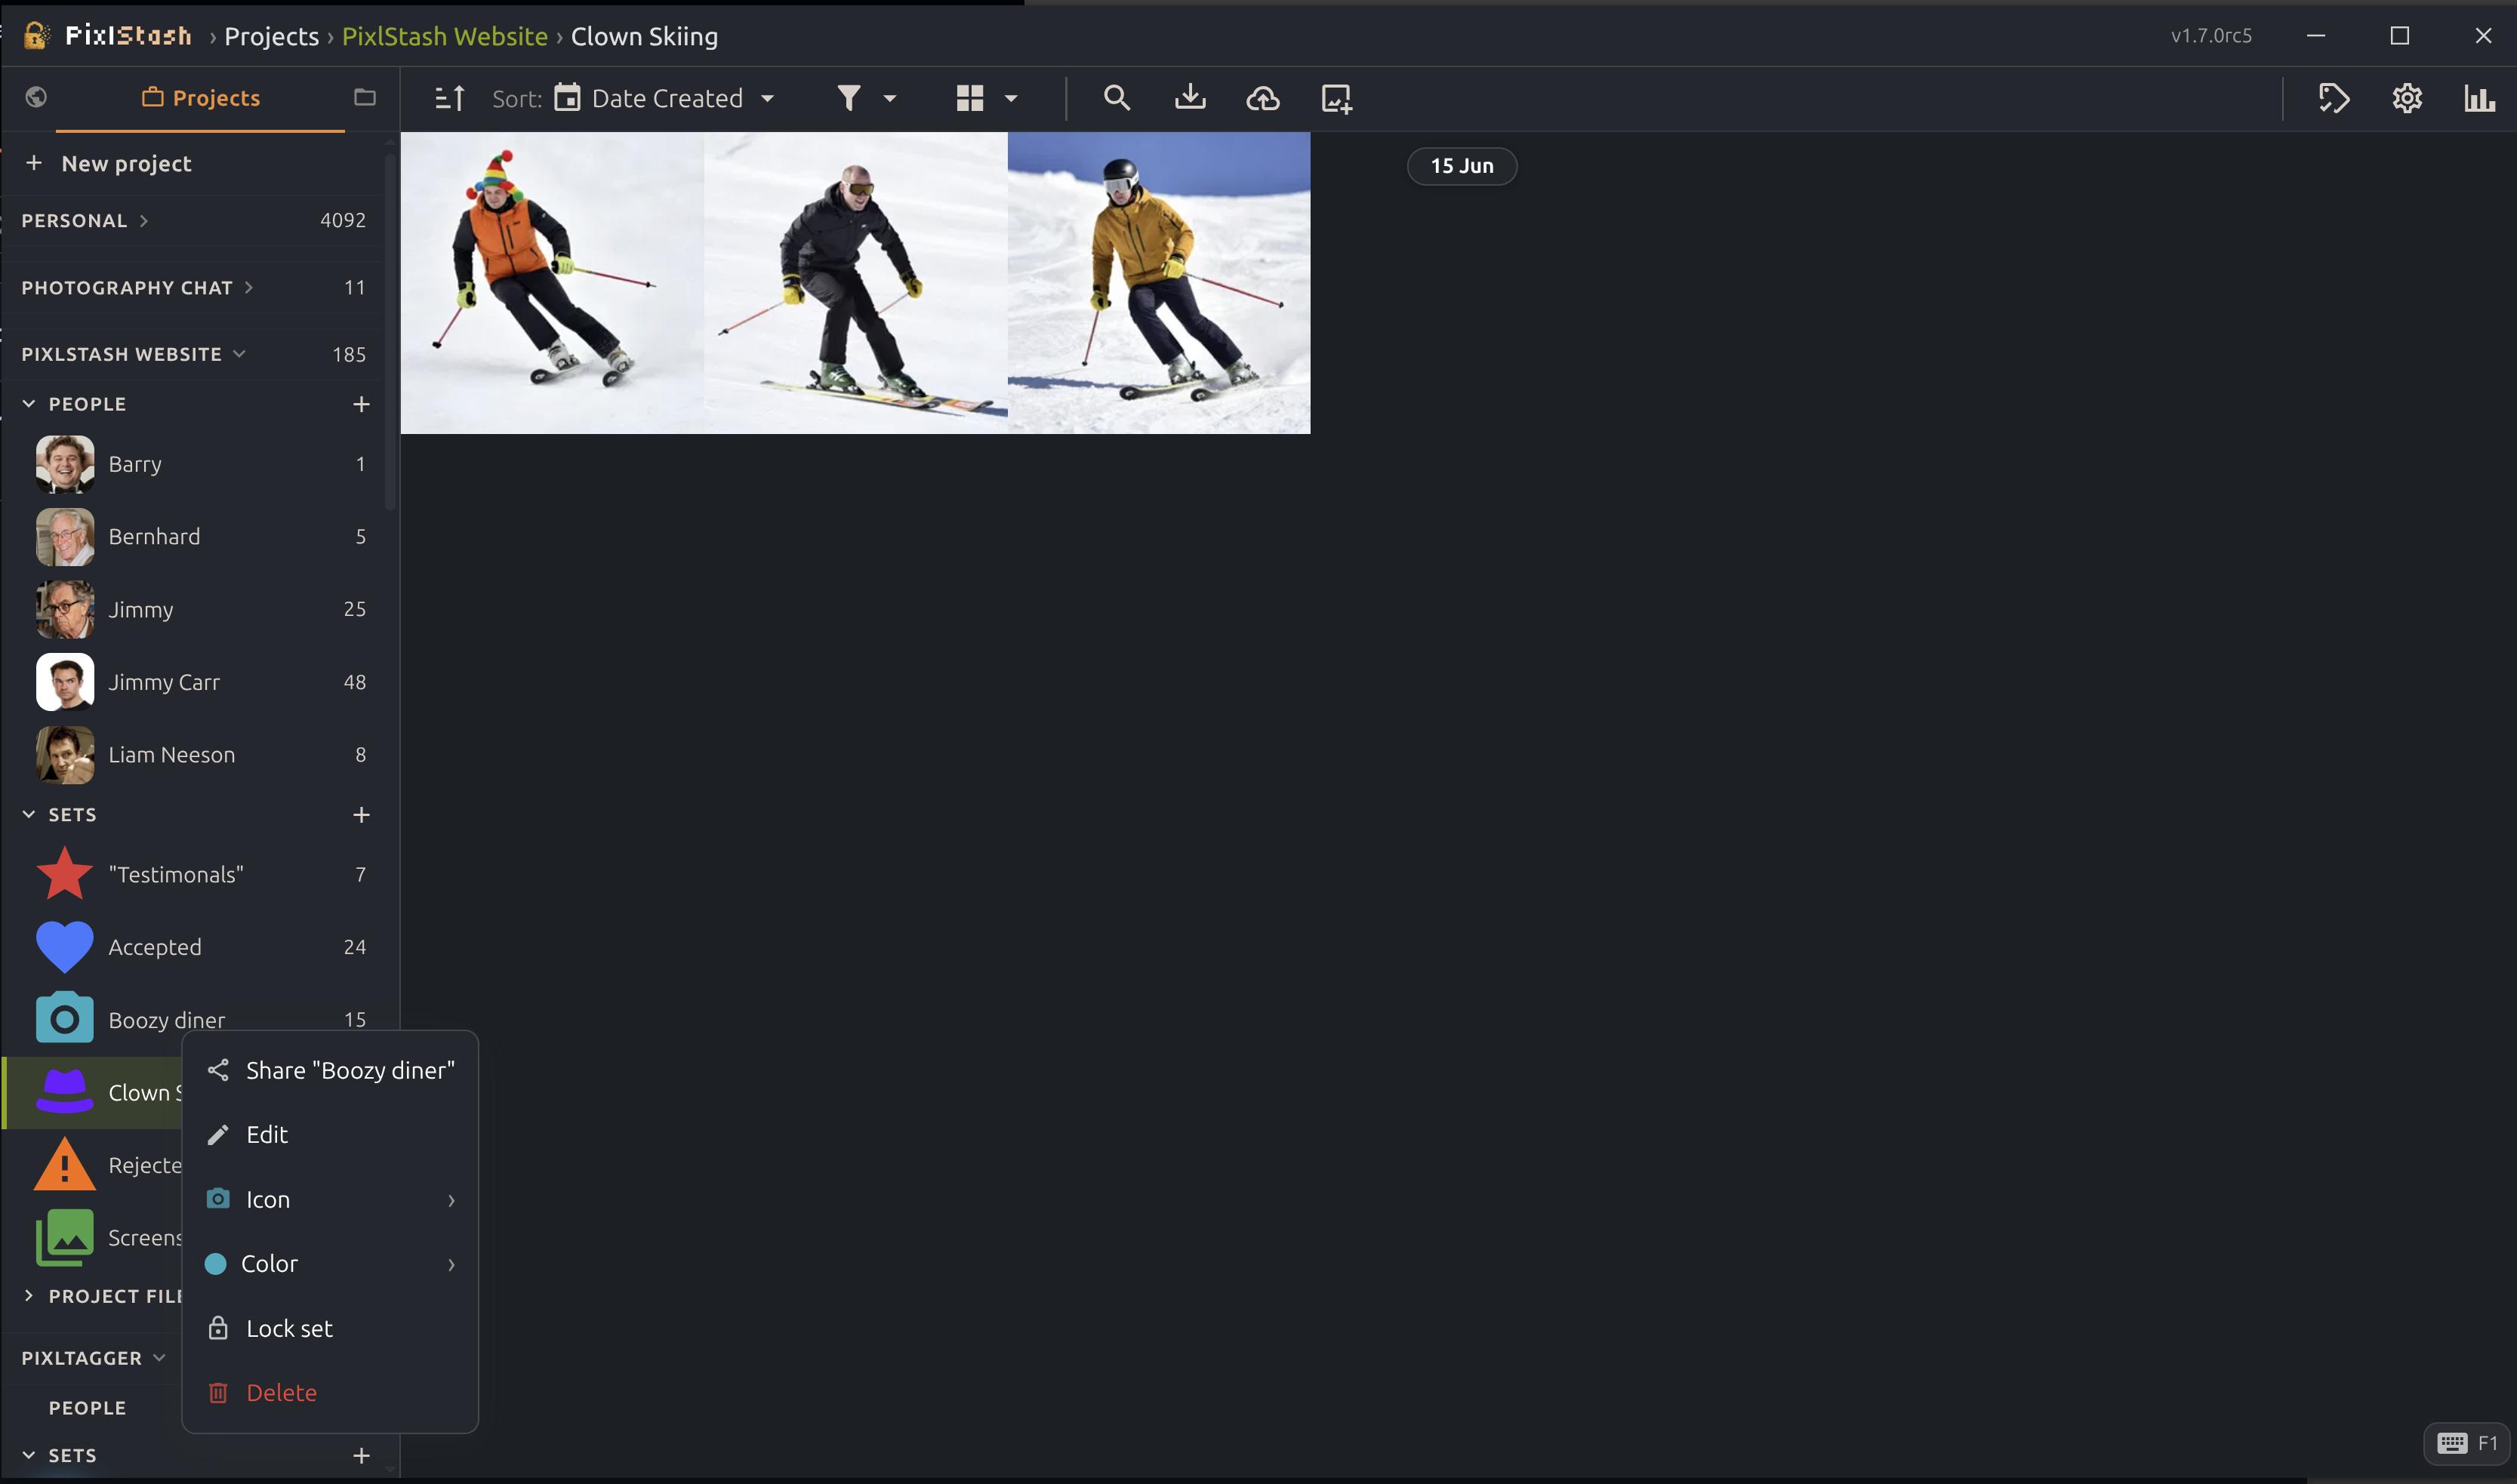
Task: Open the grid layout dropdown arrow
Action: coord(1011,98)
